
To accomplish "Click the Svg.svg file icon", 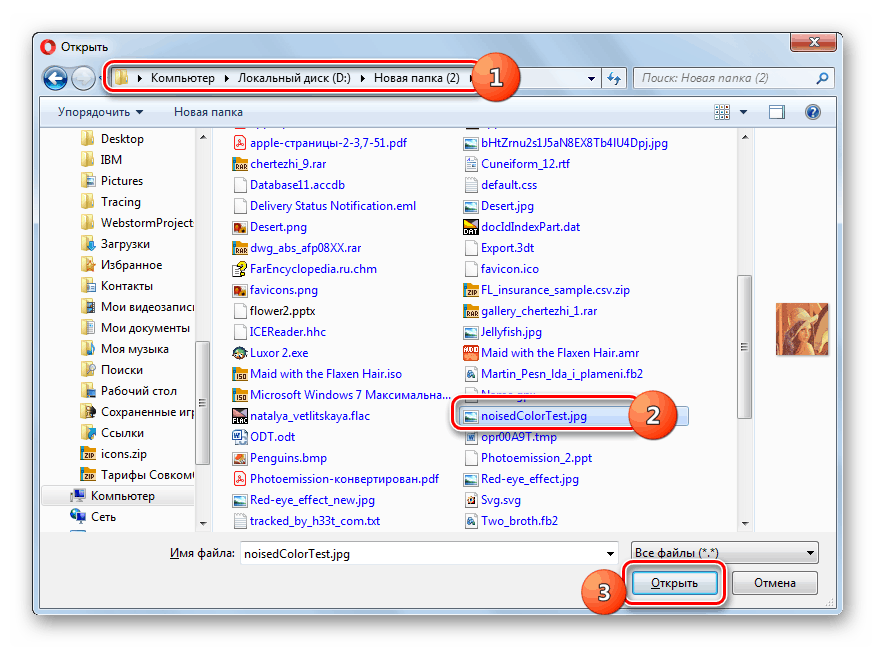I will tap(471, 500).
